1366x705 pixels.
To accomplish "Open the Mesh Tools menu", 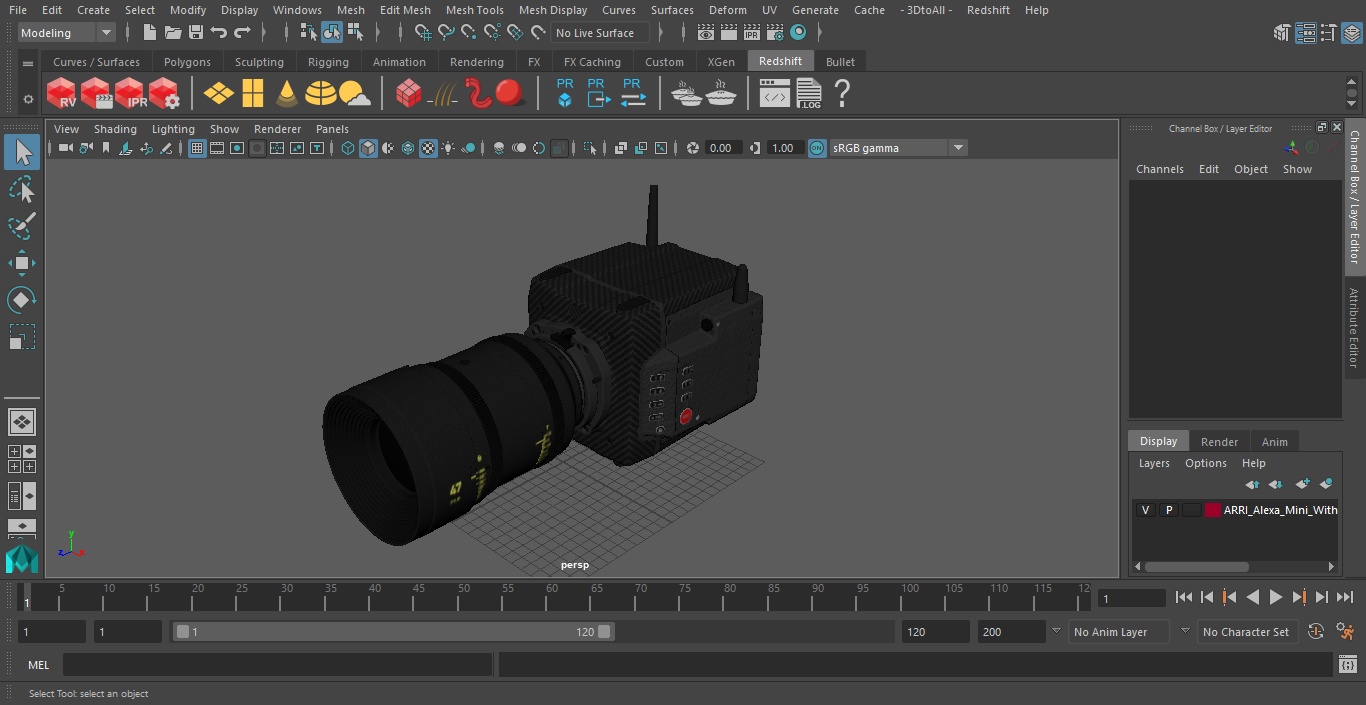I will click(x=474, y=10).
